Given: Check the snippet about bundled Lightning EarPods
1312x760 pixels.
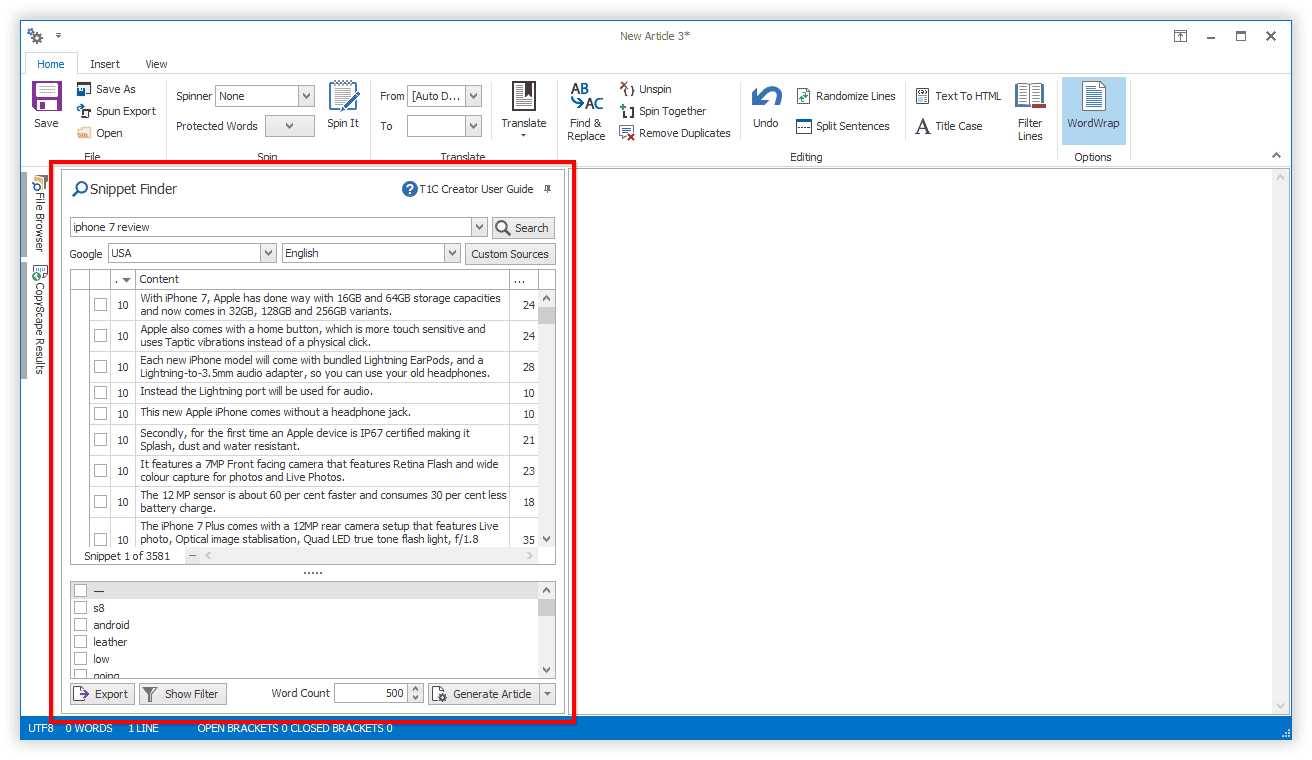Looking at the screenshot, I should click(100, 367).
